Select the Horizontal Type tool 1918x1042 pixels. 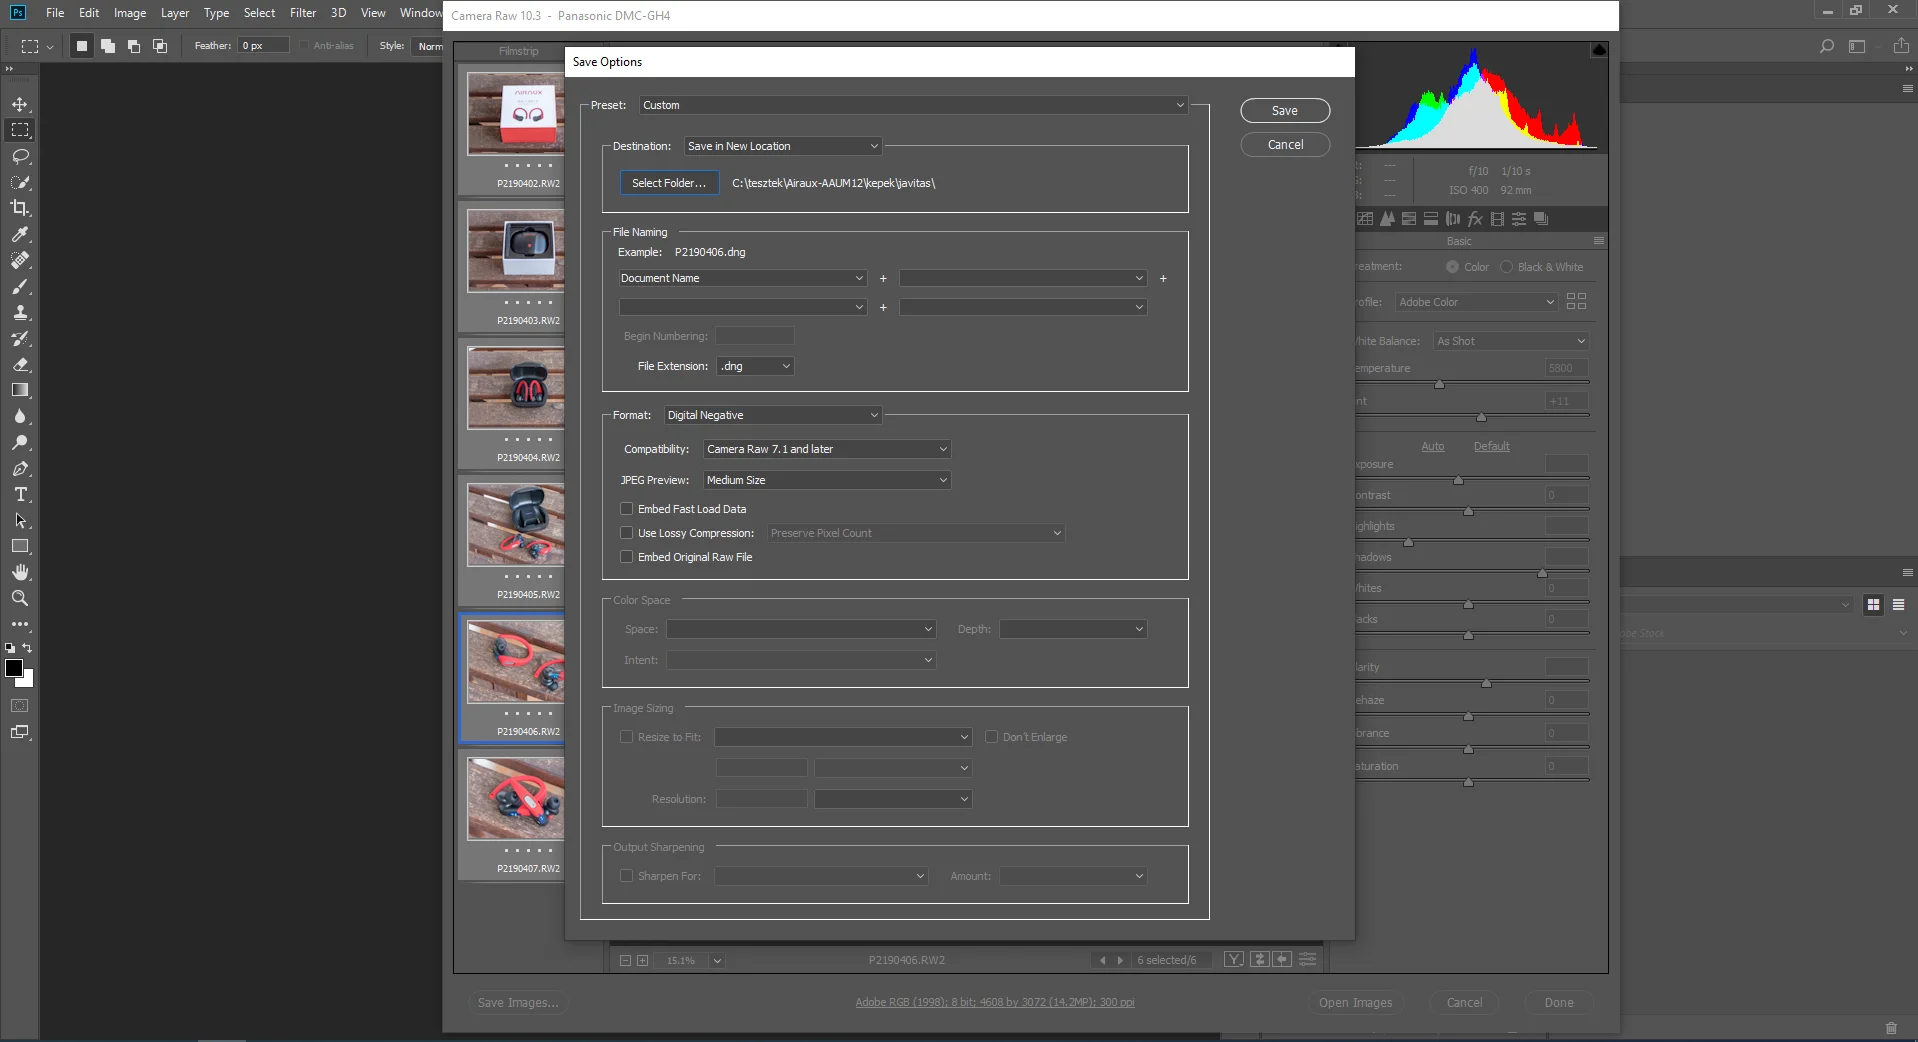(20, 494)
